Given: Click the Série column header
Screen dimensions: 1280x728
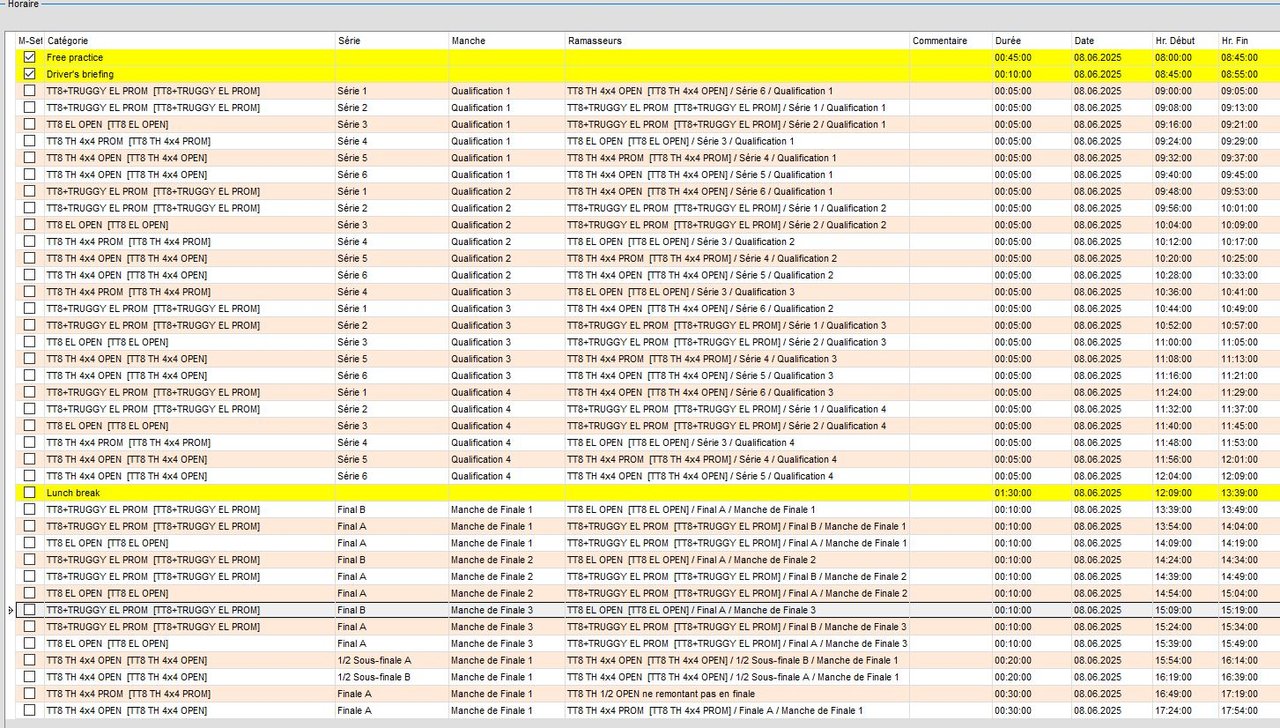Looking at the screenshot, I should pyautogui.click(x=391, y=41).
